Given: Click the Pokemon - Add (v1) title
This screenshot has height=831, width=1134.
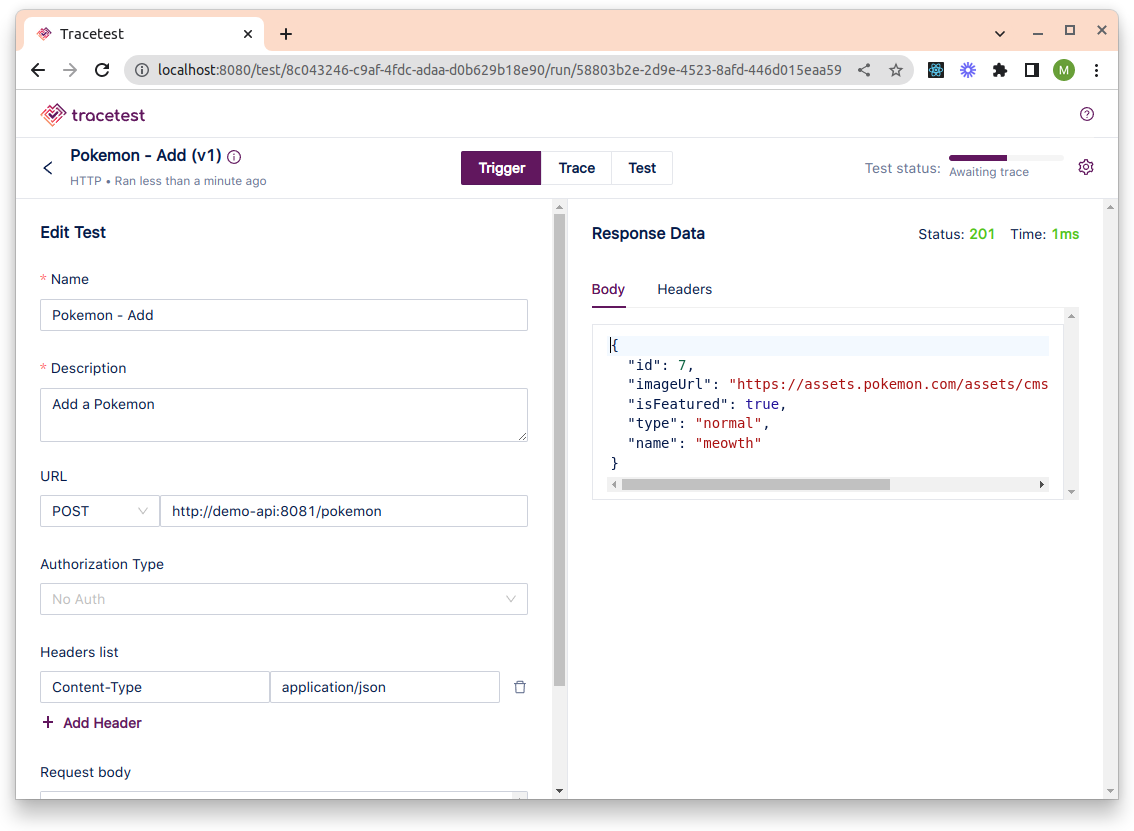Looking at the screenshot, I should (145, 155).
